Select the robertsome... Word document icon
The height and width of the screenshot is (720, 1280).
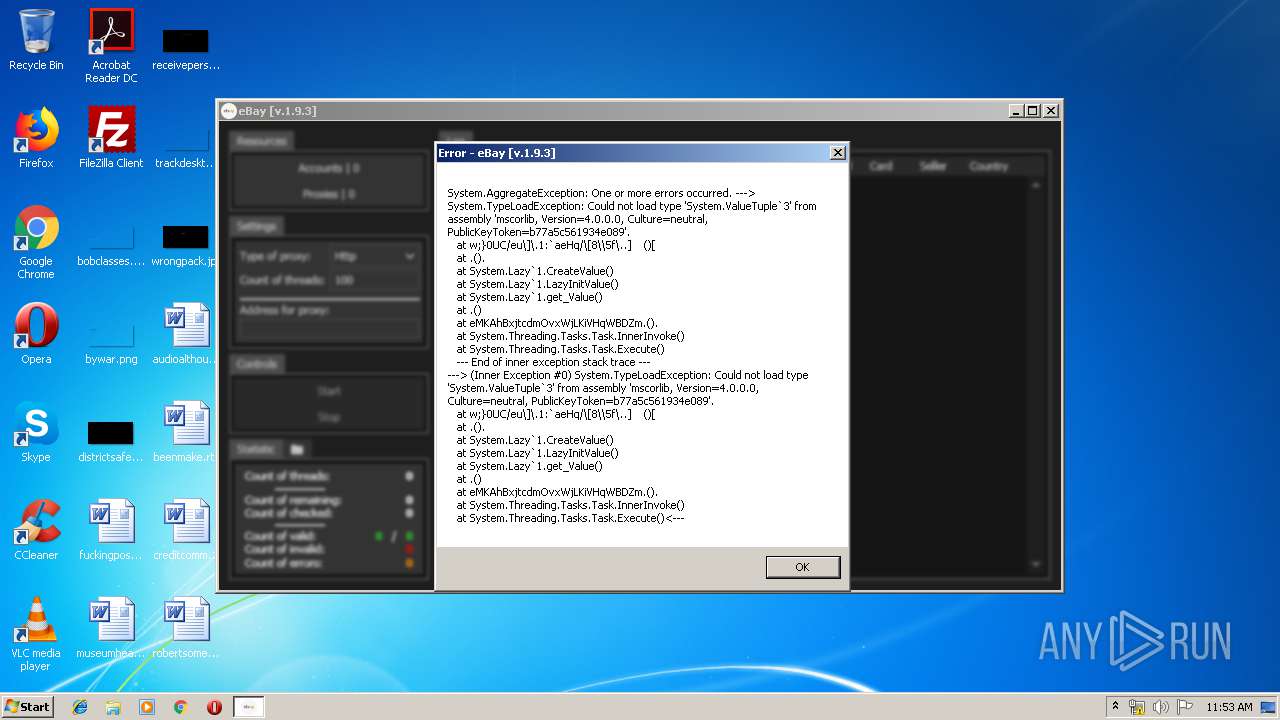coord(186,628)
